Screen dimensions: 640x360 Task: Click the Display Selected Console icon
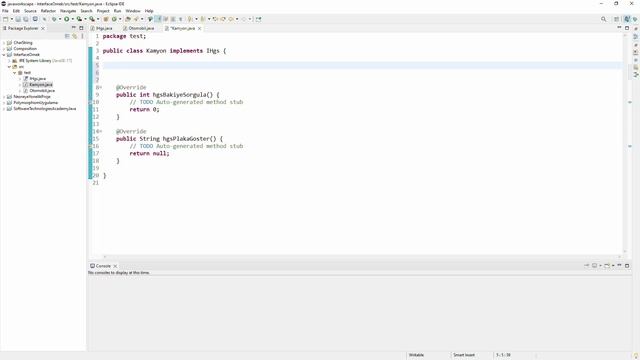tap(595, 265)
